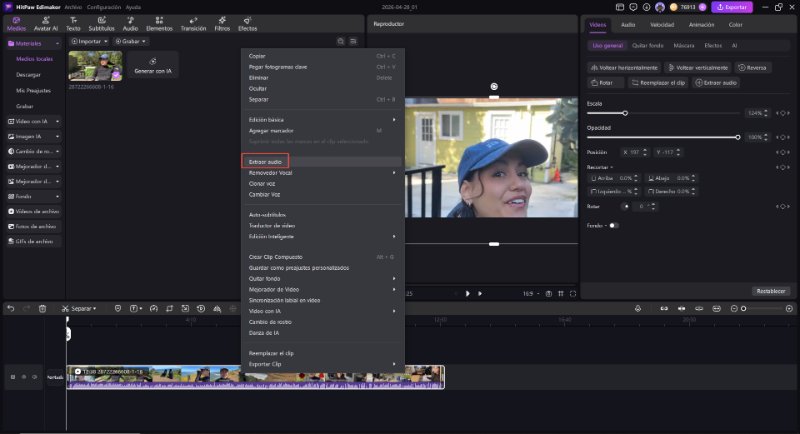Expand Exportar Clip submenu
800x434 pixels.
(322, 364)
